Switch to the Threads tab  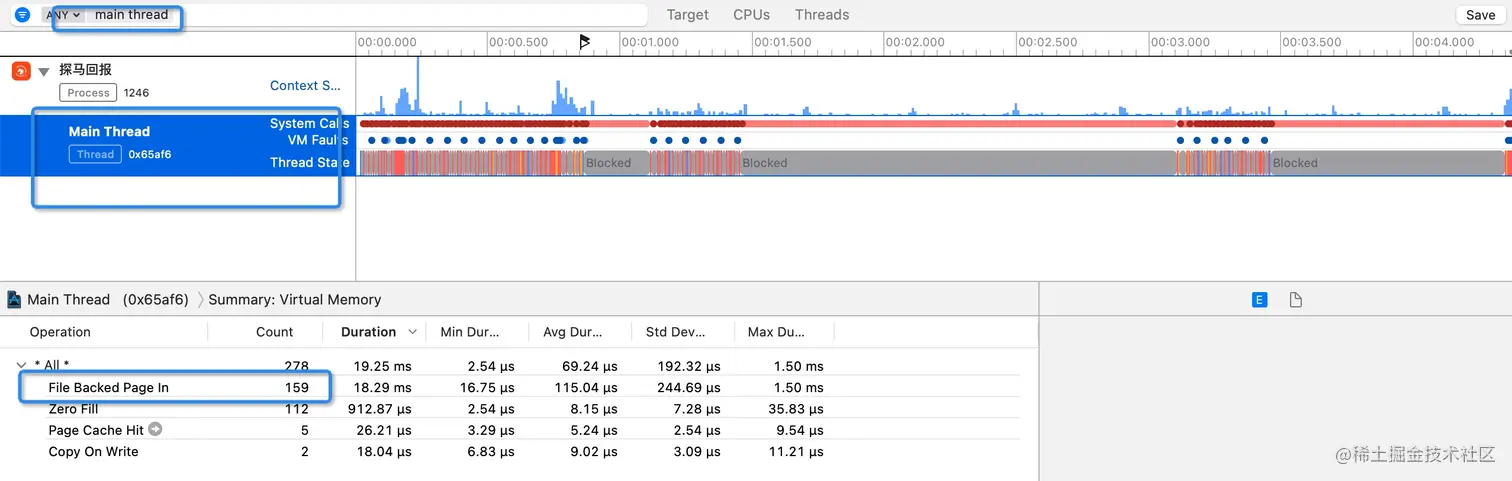(x=822, y=15)
